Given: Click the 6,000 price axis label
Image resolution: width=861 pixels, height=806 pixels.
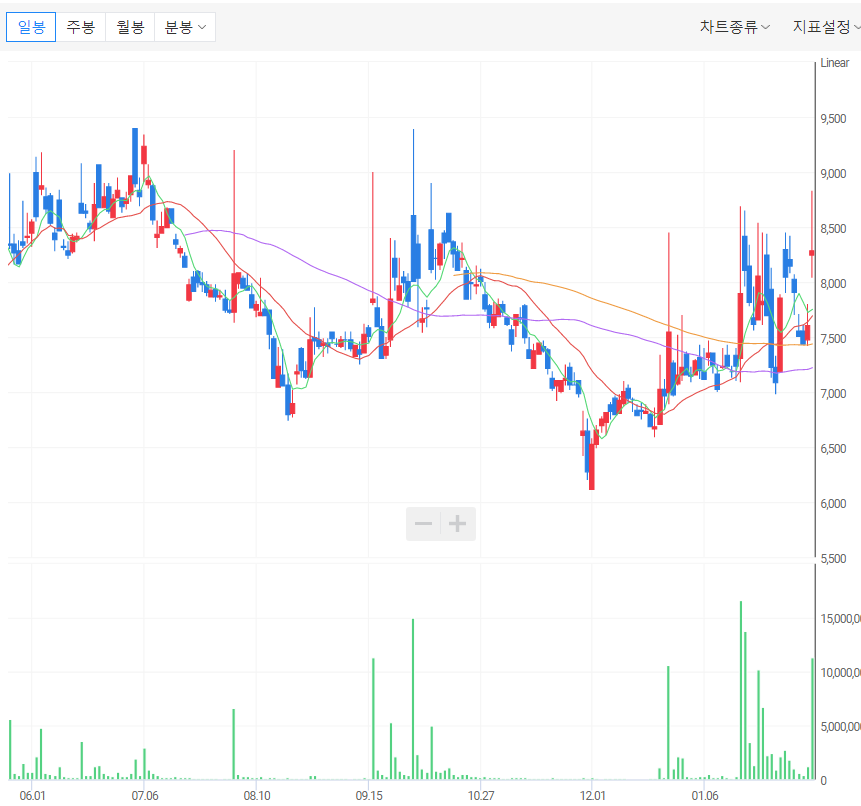Looking at the screenshot, I should (833, 503).
